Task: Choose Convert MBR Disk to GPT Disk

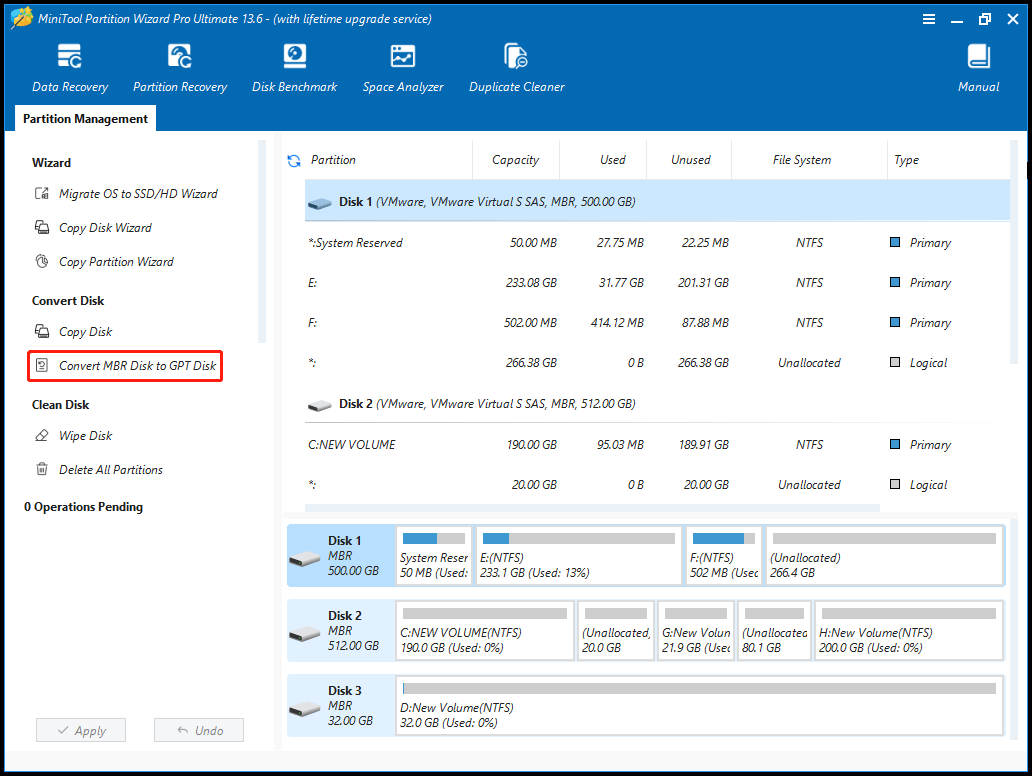Action: [x=125, y=365]
